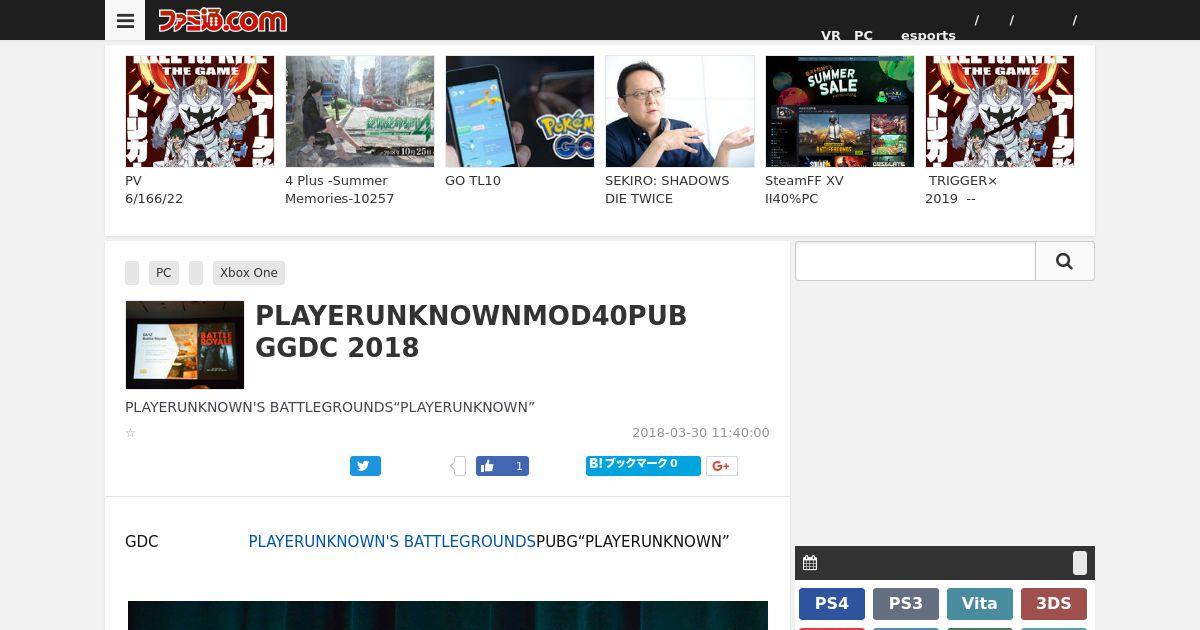This screenshot has width=1200, height=630.
Task: Open the article's GDC presentation thumbnail
Action: pyautogui.click(x=185, y=345)
